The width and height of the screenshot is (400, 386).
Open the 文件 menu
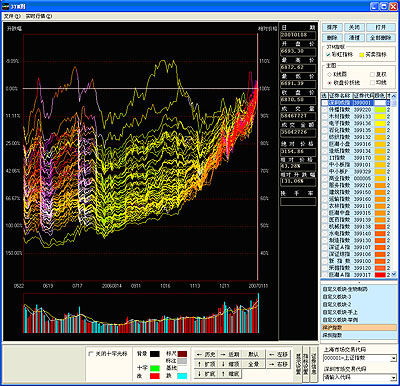tap(12, 16)
